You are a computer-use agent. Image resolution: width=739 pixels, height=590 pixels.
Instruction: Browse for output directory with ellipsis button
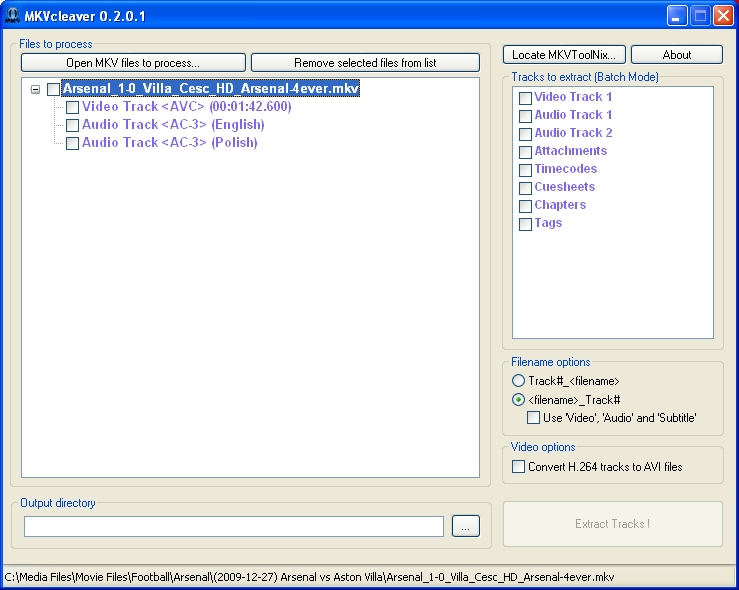click(466, 526)
